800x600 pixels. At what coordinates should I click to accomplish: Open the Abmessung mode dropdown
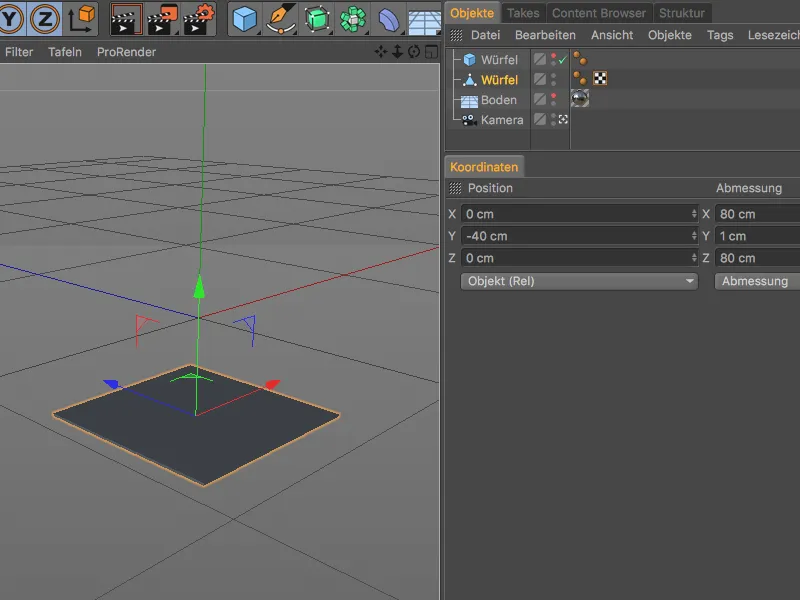(x=757, y=281)
